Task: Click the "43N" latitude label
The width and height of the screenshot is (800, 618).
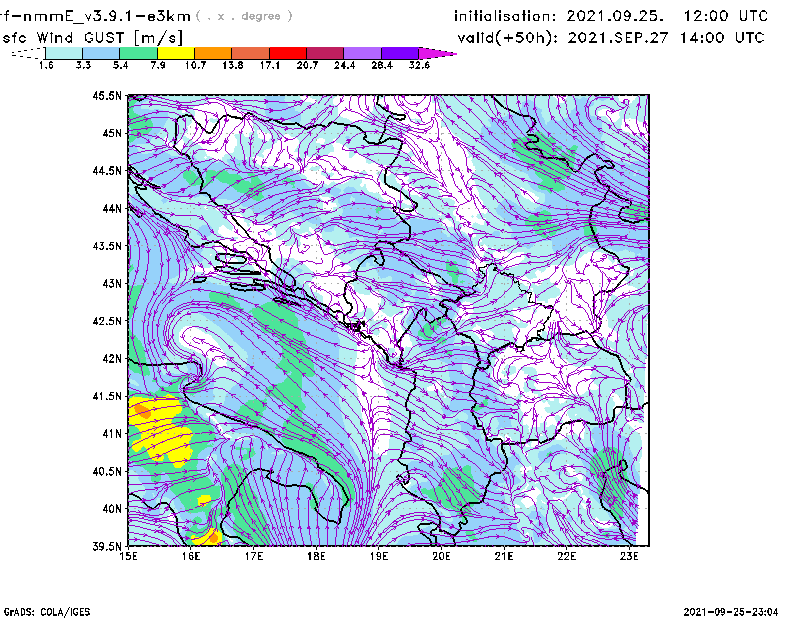Action: [112, 283]
